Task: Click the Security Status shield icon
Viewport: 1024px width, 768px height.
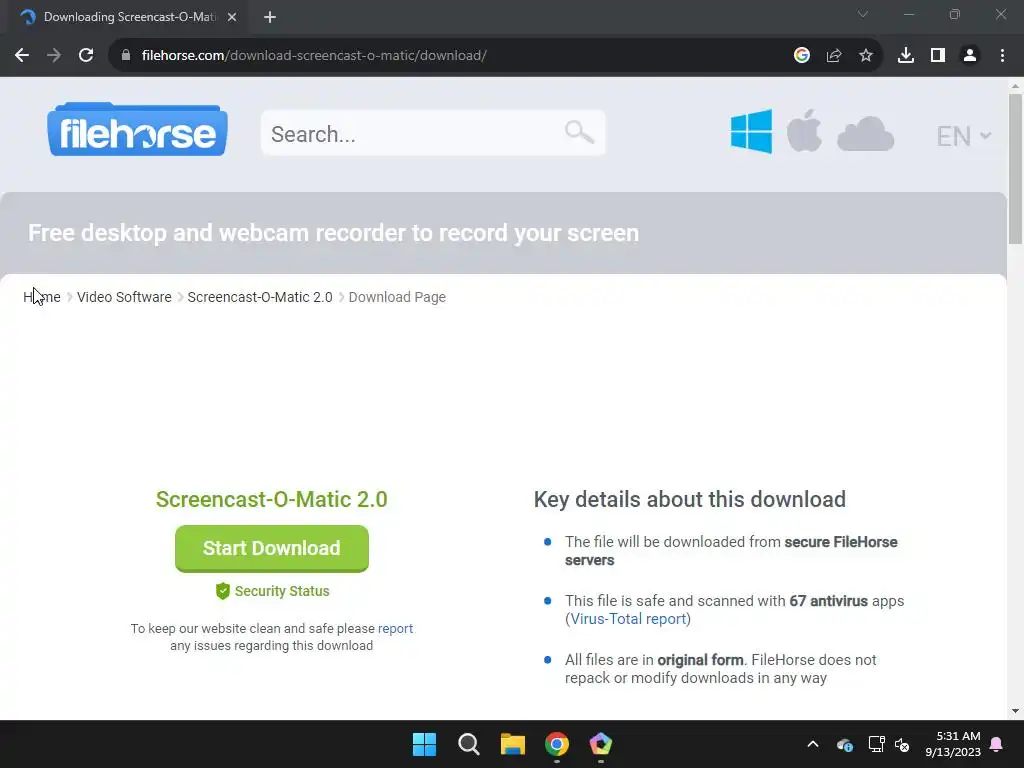Action: [x=223, y=591]
